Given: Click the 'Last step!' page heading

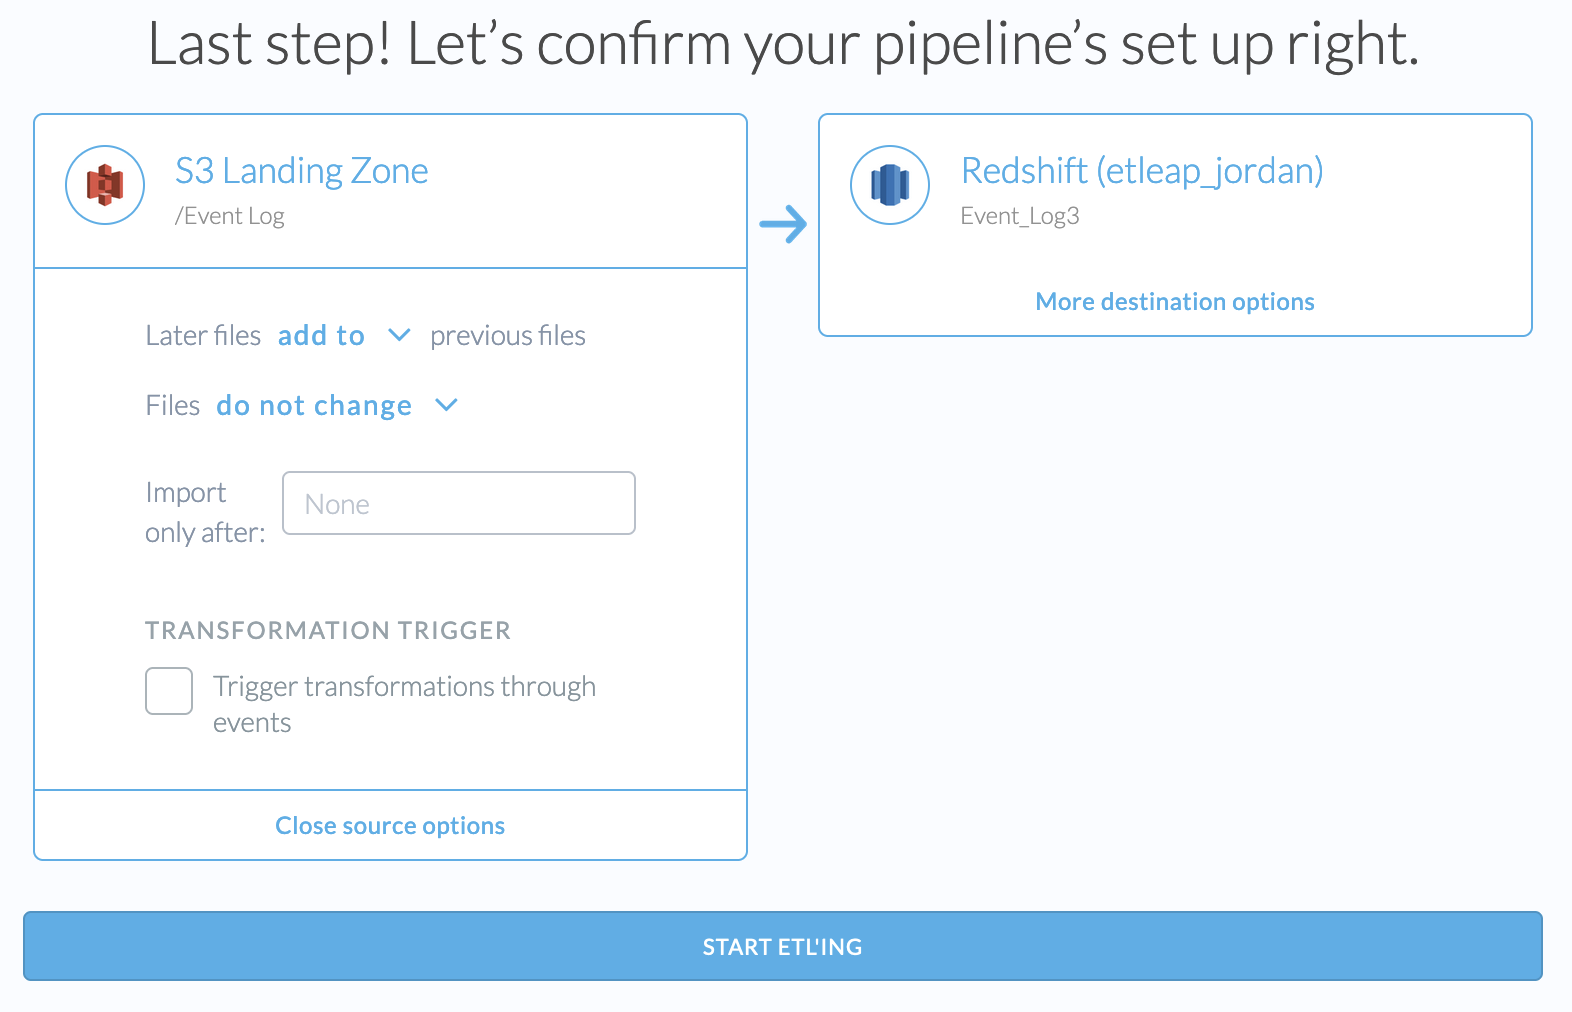Looking at the screenshot, I should [x=783, y=45].
